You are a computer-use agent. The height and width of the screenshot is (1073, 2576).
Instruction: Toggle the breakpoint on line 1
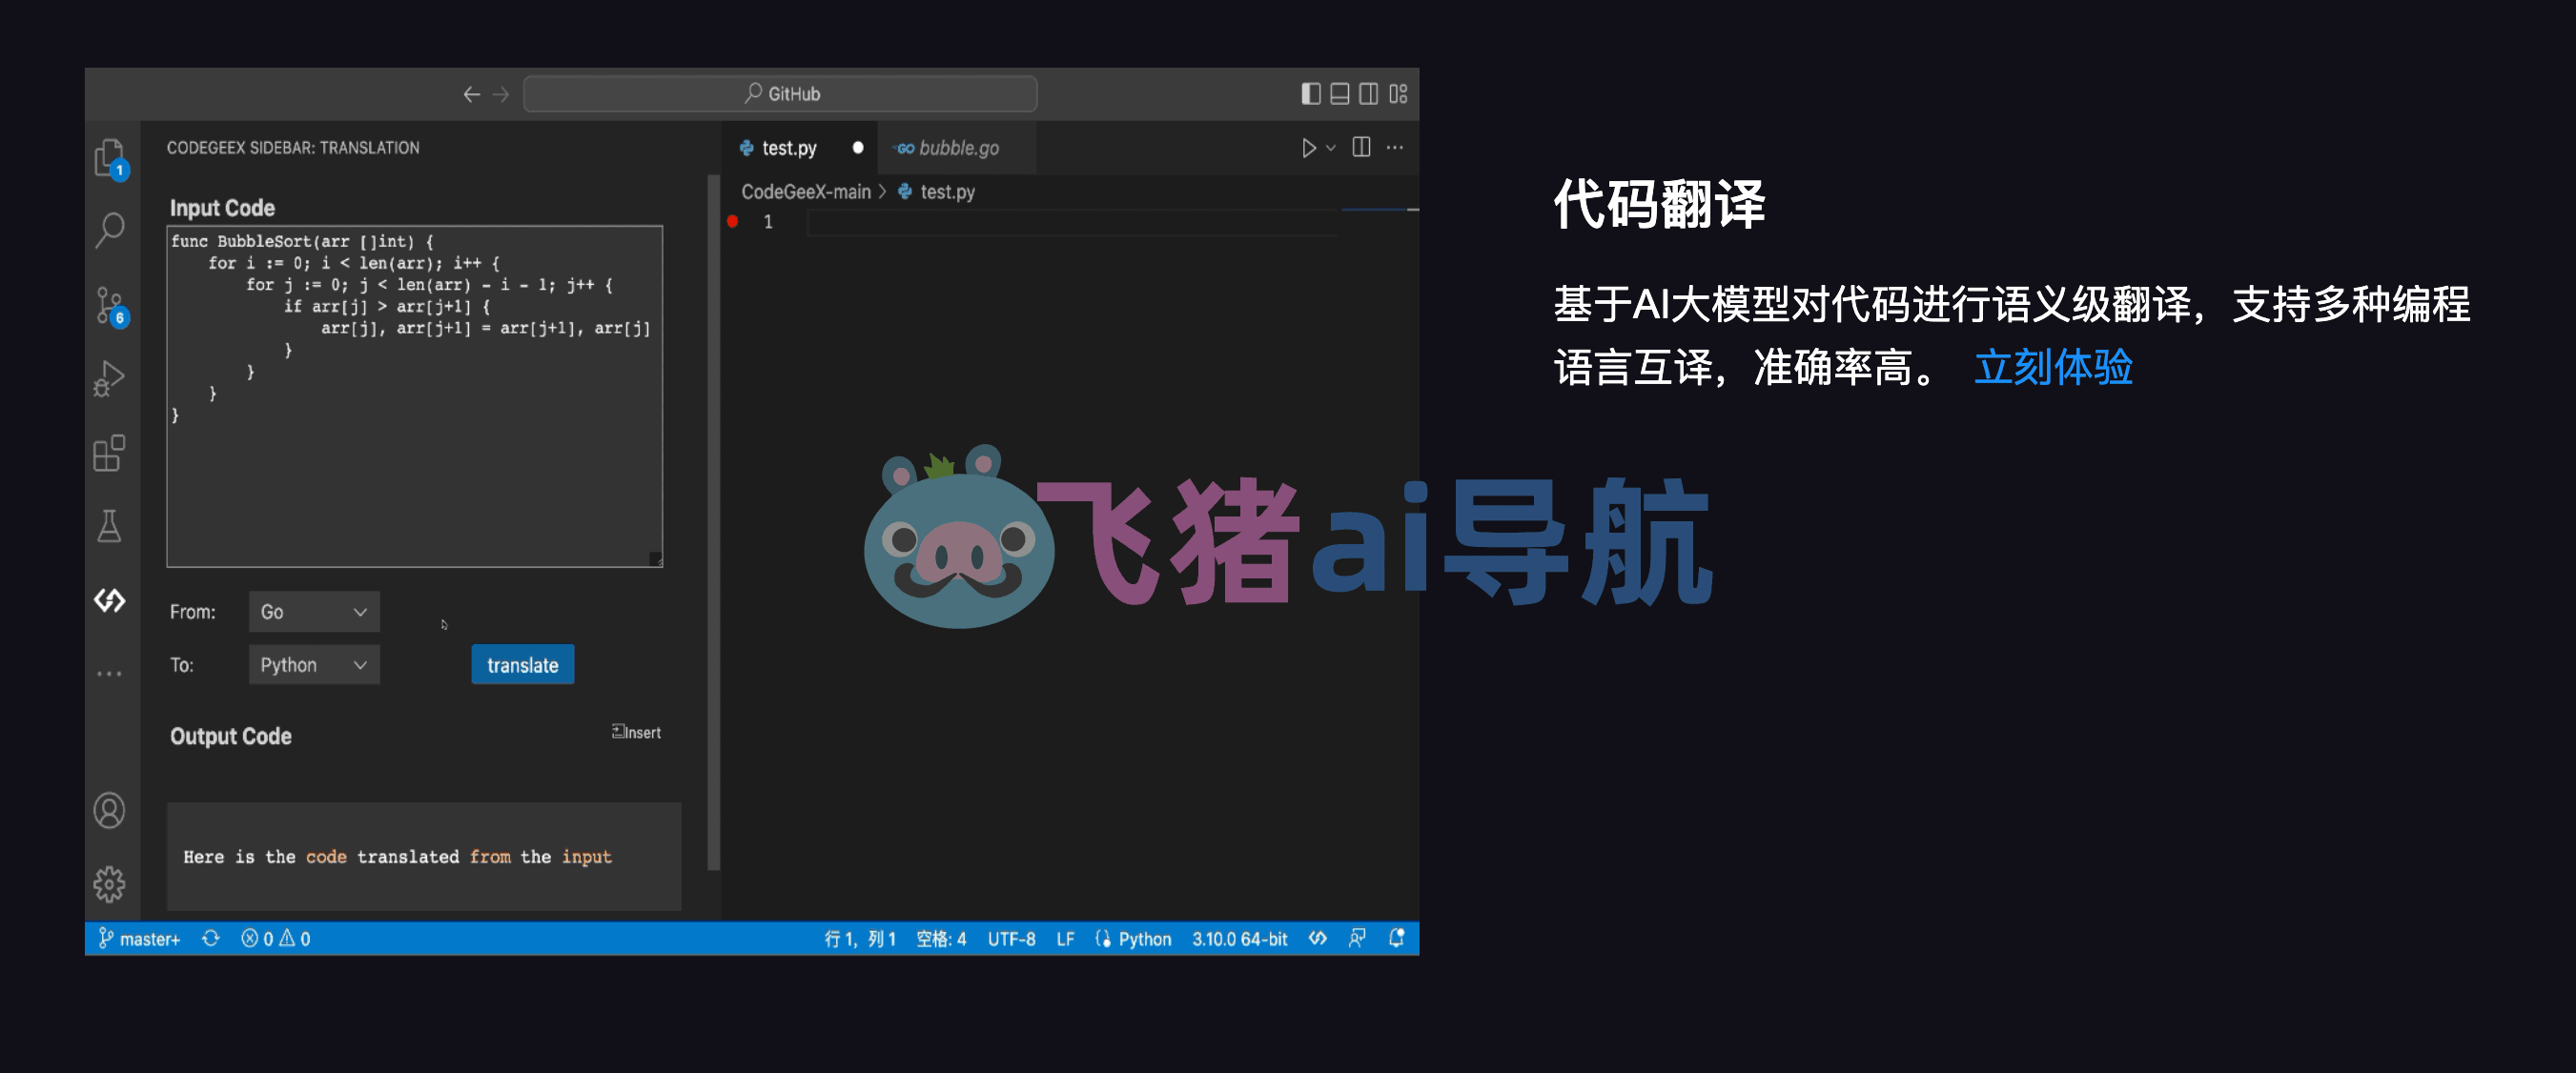[733, 222]
